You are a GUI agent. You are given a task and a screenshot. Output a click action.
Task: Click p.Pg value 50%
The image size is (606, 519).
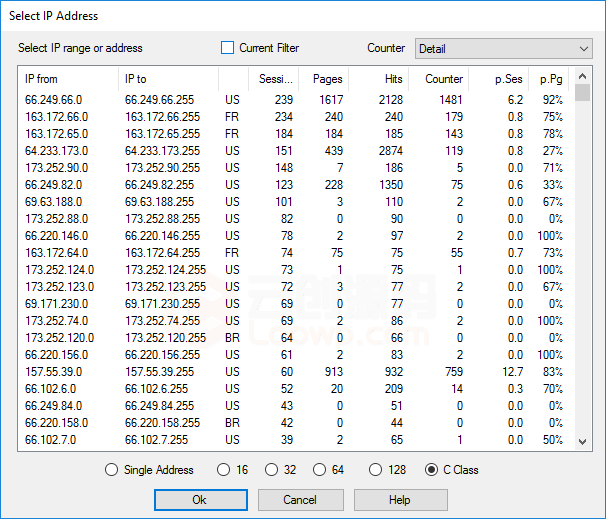click(x=553, y=440)
